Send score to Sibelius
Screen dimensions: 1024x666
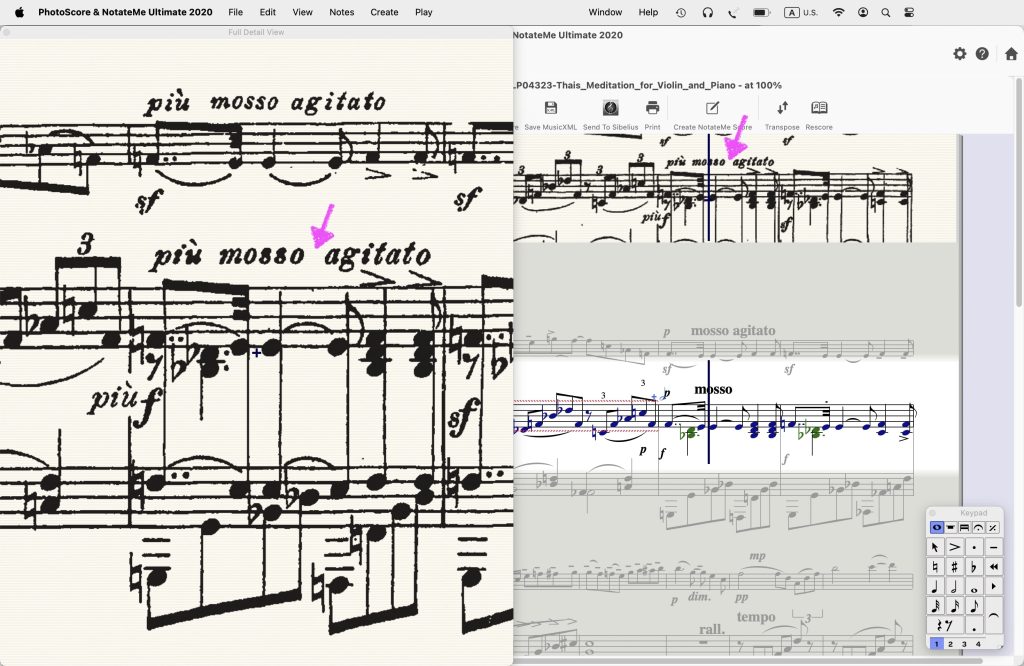click(x=610, y=108)
